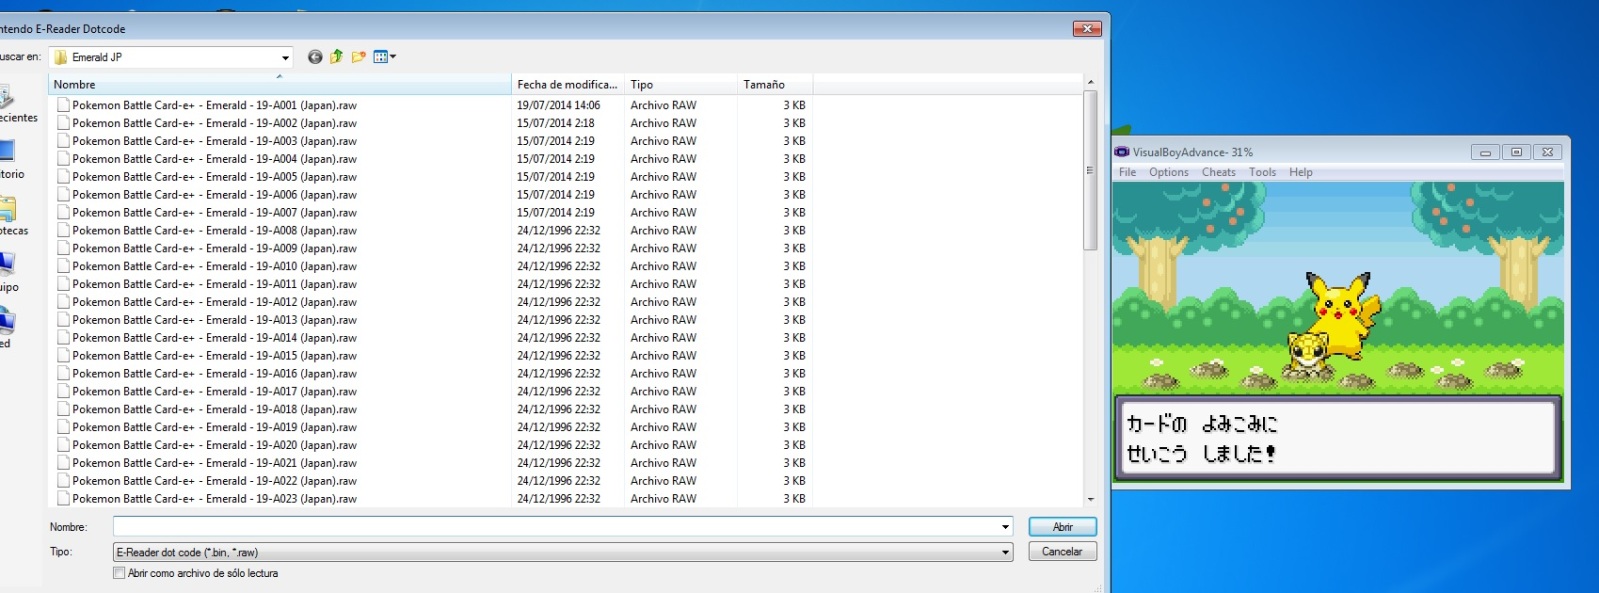Open the E-Reader dot code file type dropdown
Viewport: 1599px width, 593px height.
(1005, 552)
